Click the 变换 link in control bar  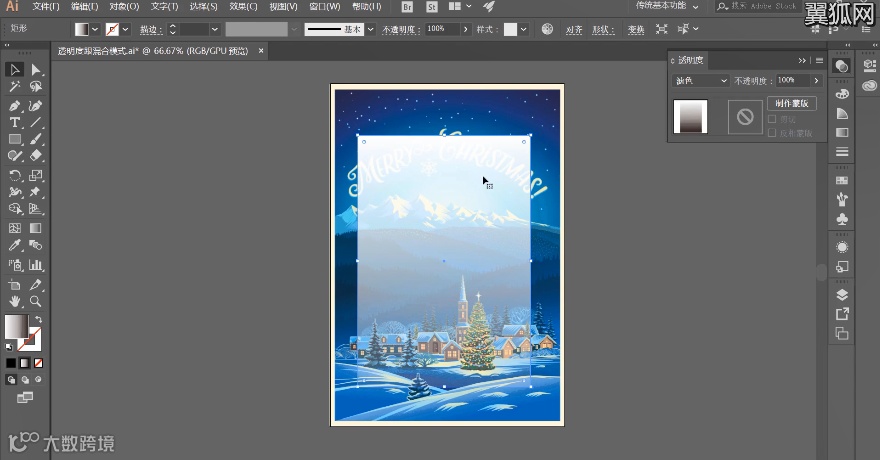[x=636, y=29]
